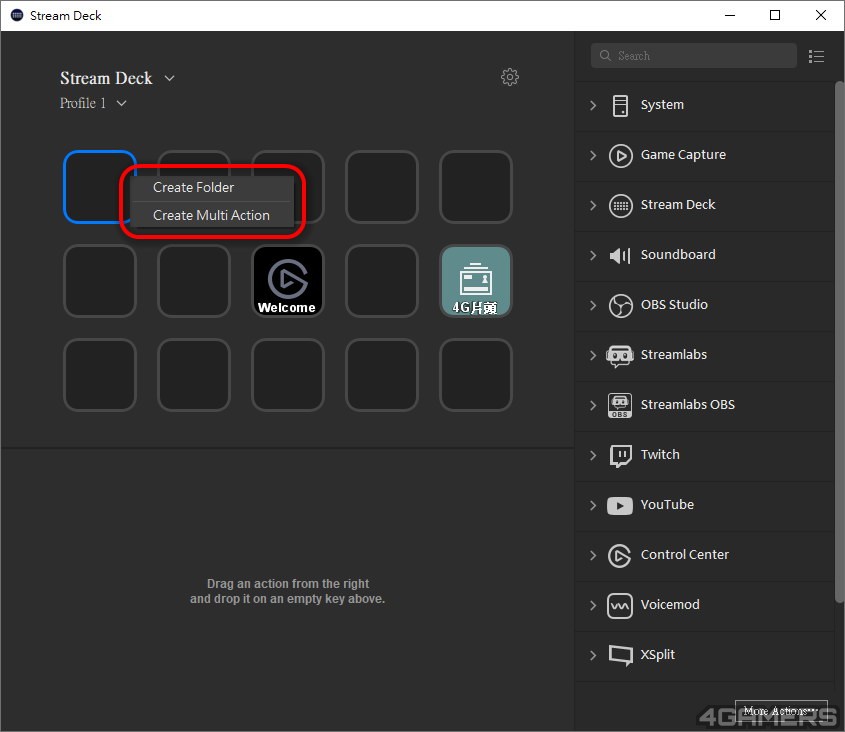Screen dimensions: 845x732
Task: Click the Game Capture play icon
Action: coord(620,156)
